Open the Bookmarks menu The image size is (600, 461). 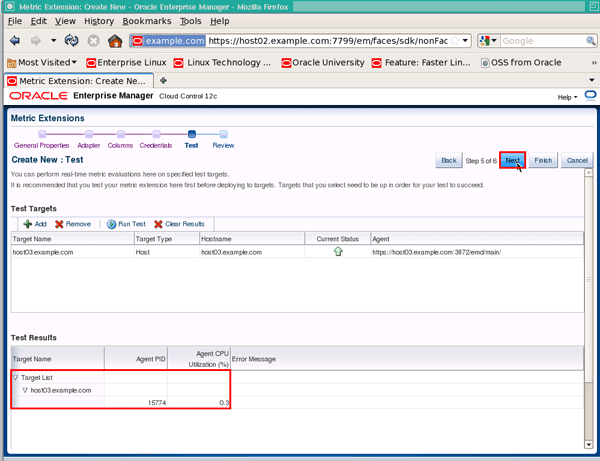pos(147,21)
